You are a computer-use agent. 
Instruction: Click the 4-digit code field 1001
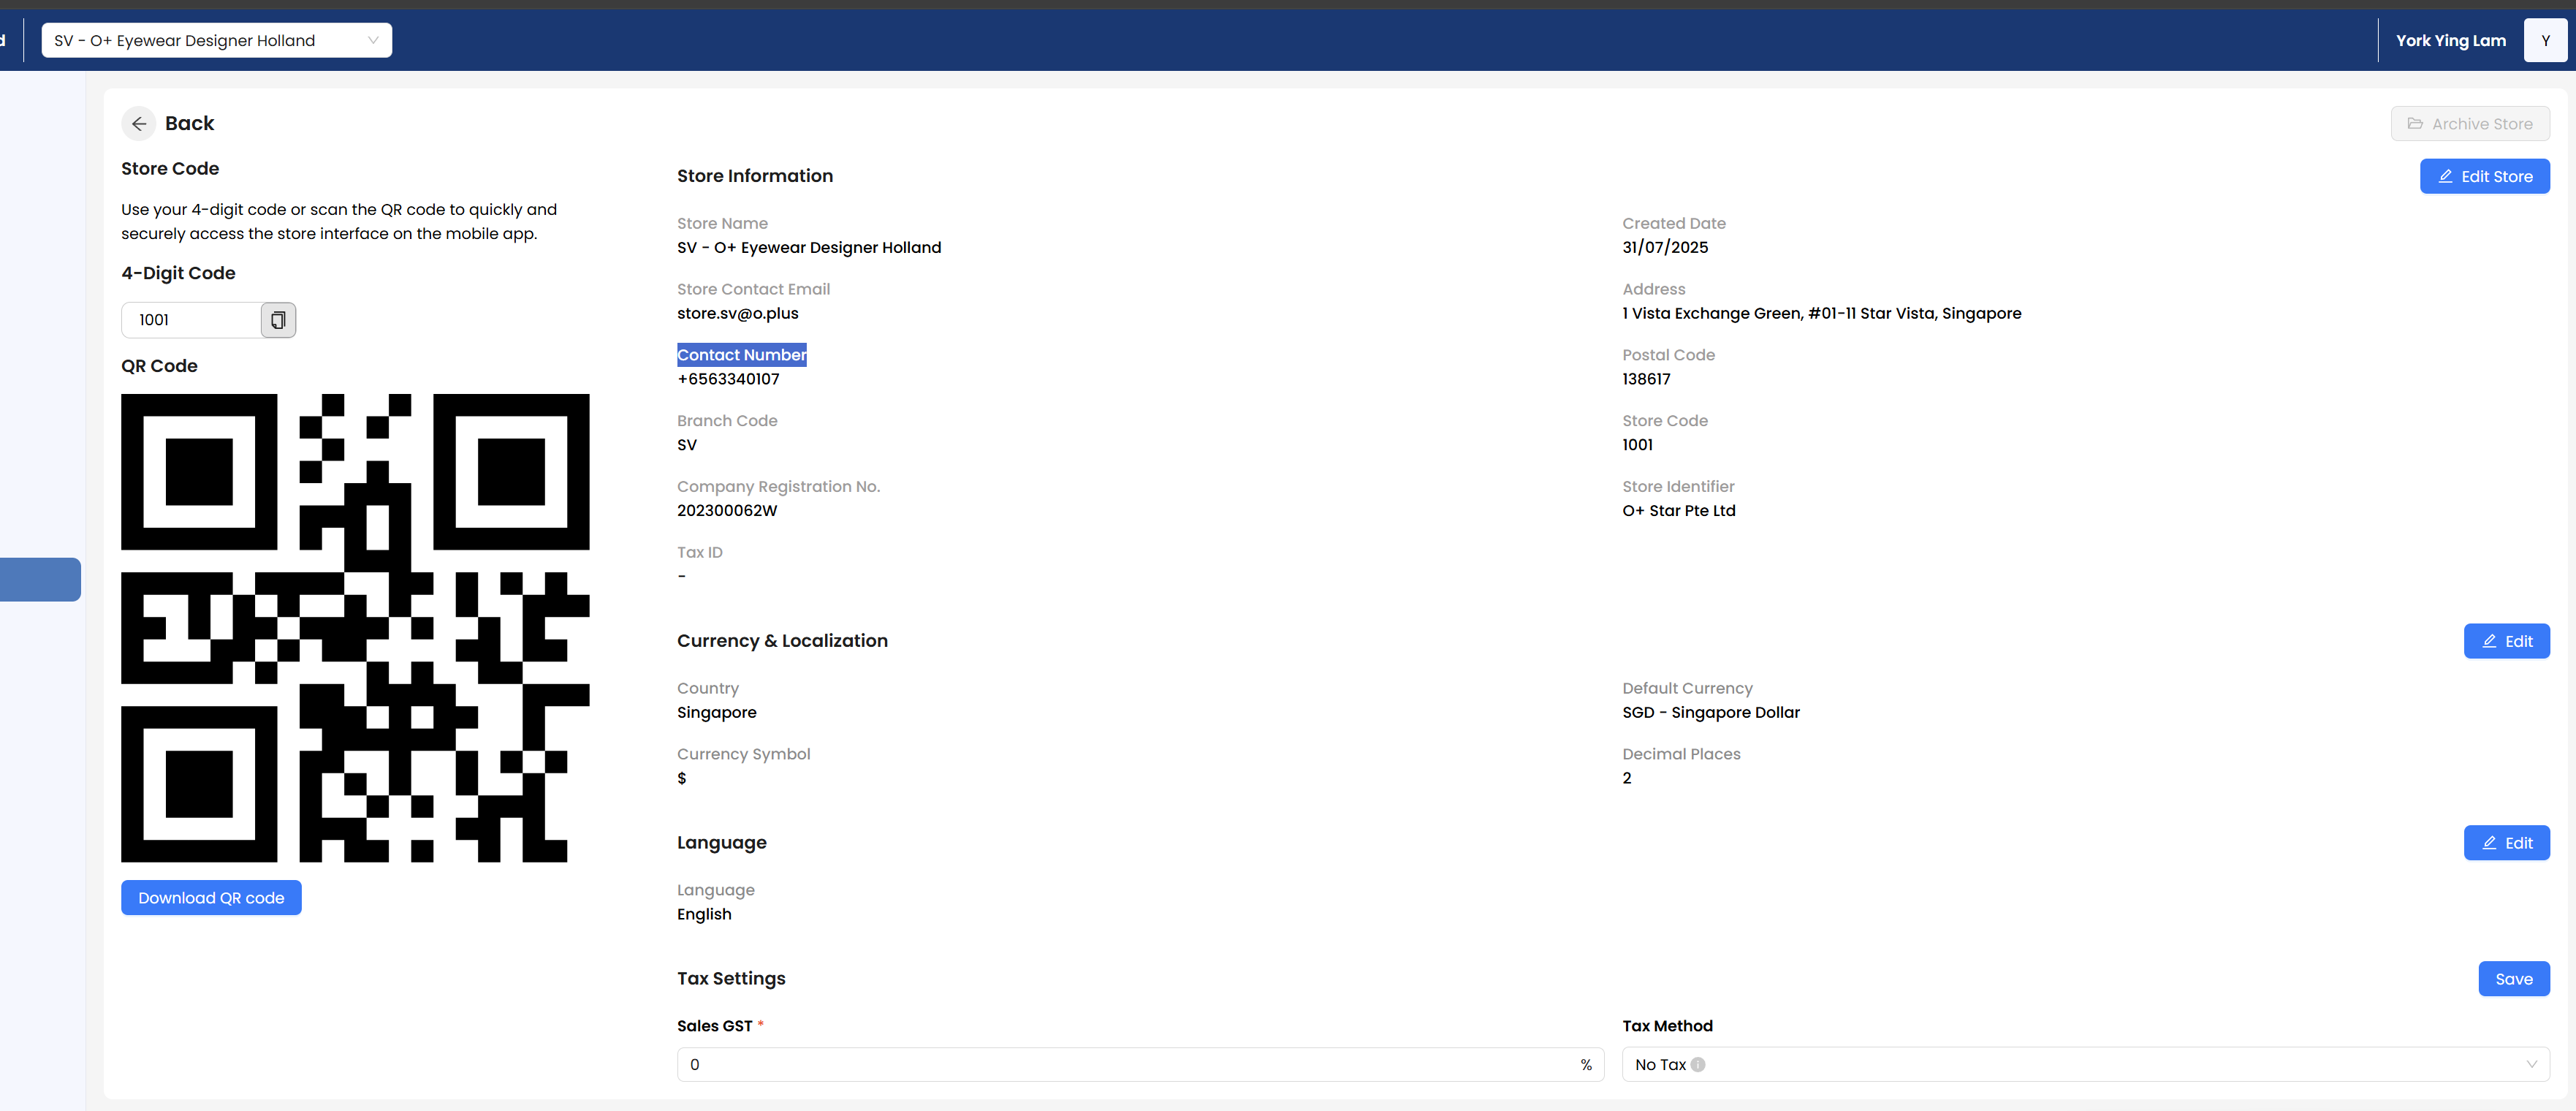click(192, 320)
